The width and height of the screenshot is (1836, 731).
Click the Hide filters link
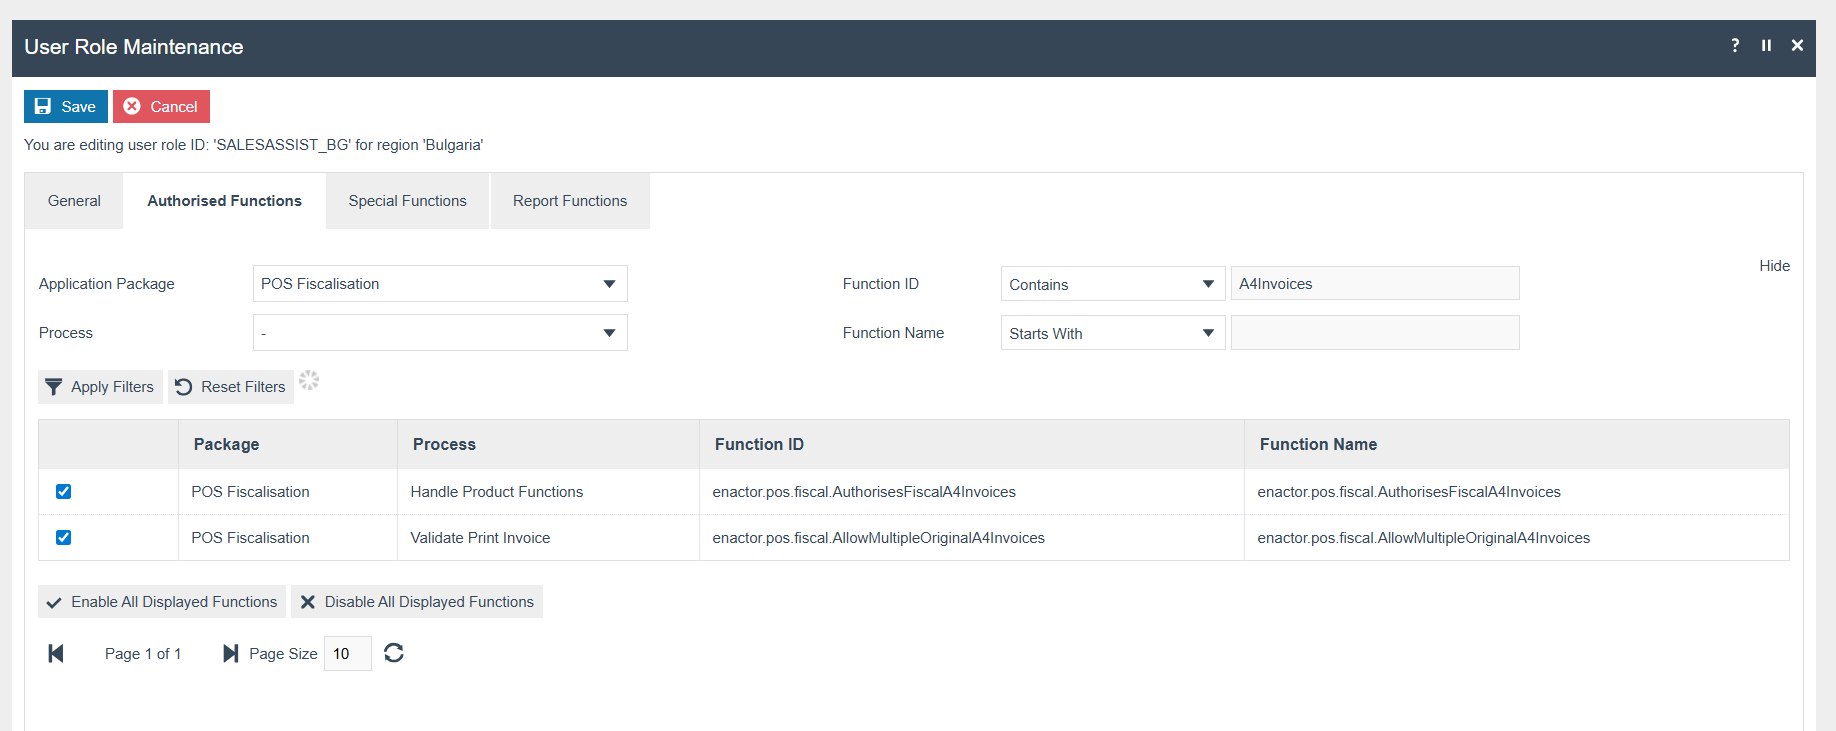(1774, 266)
